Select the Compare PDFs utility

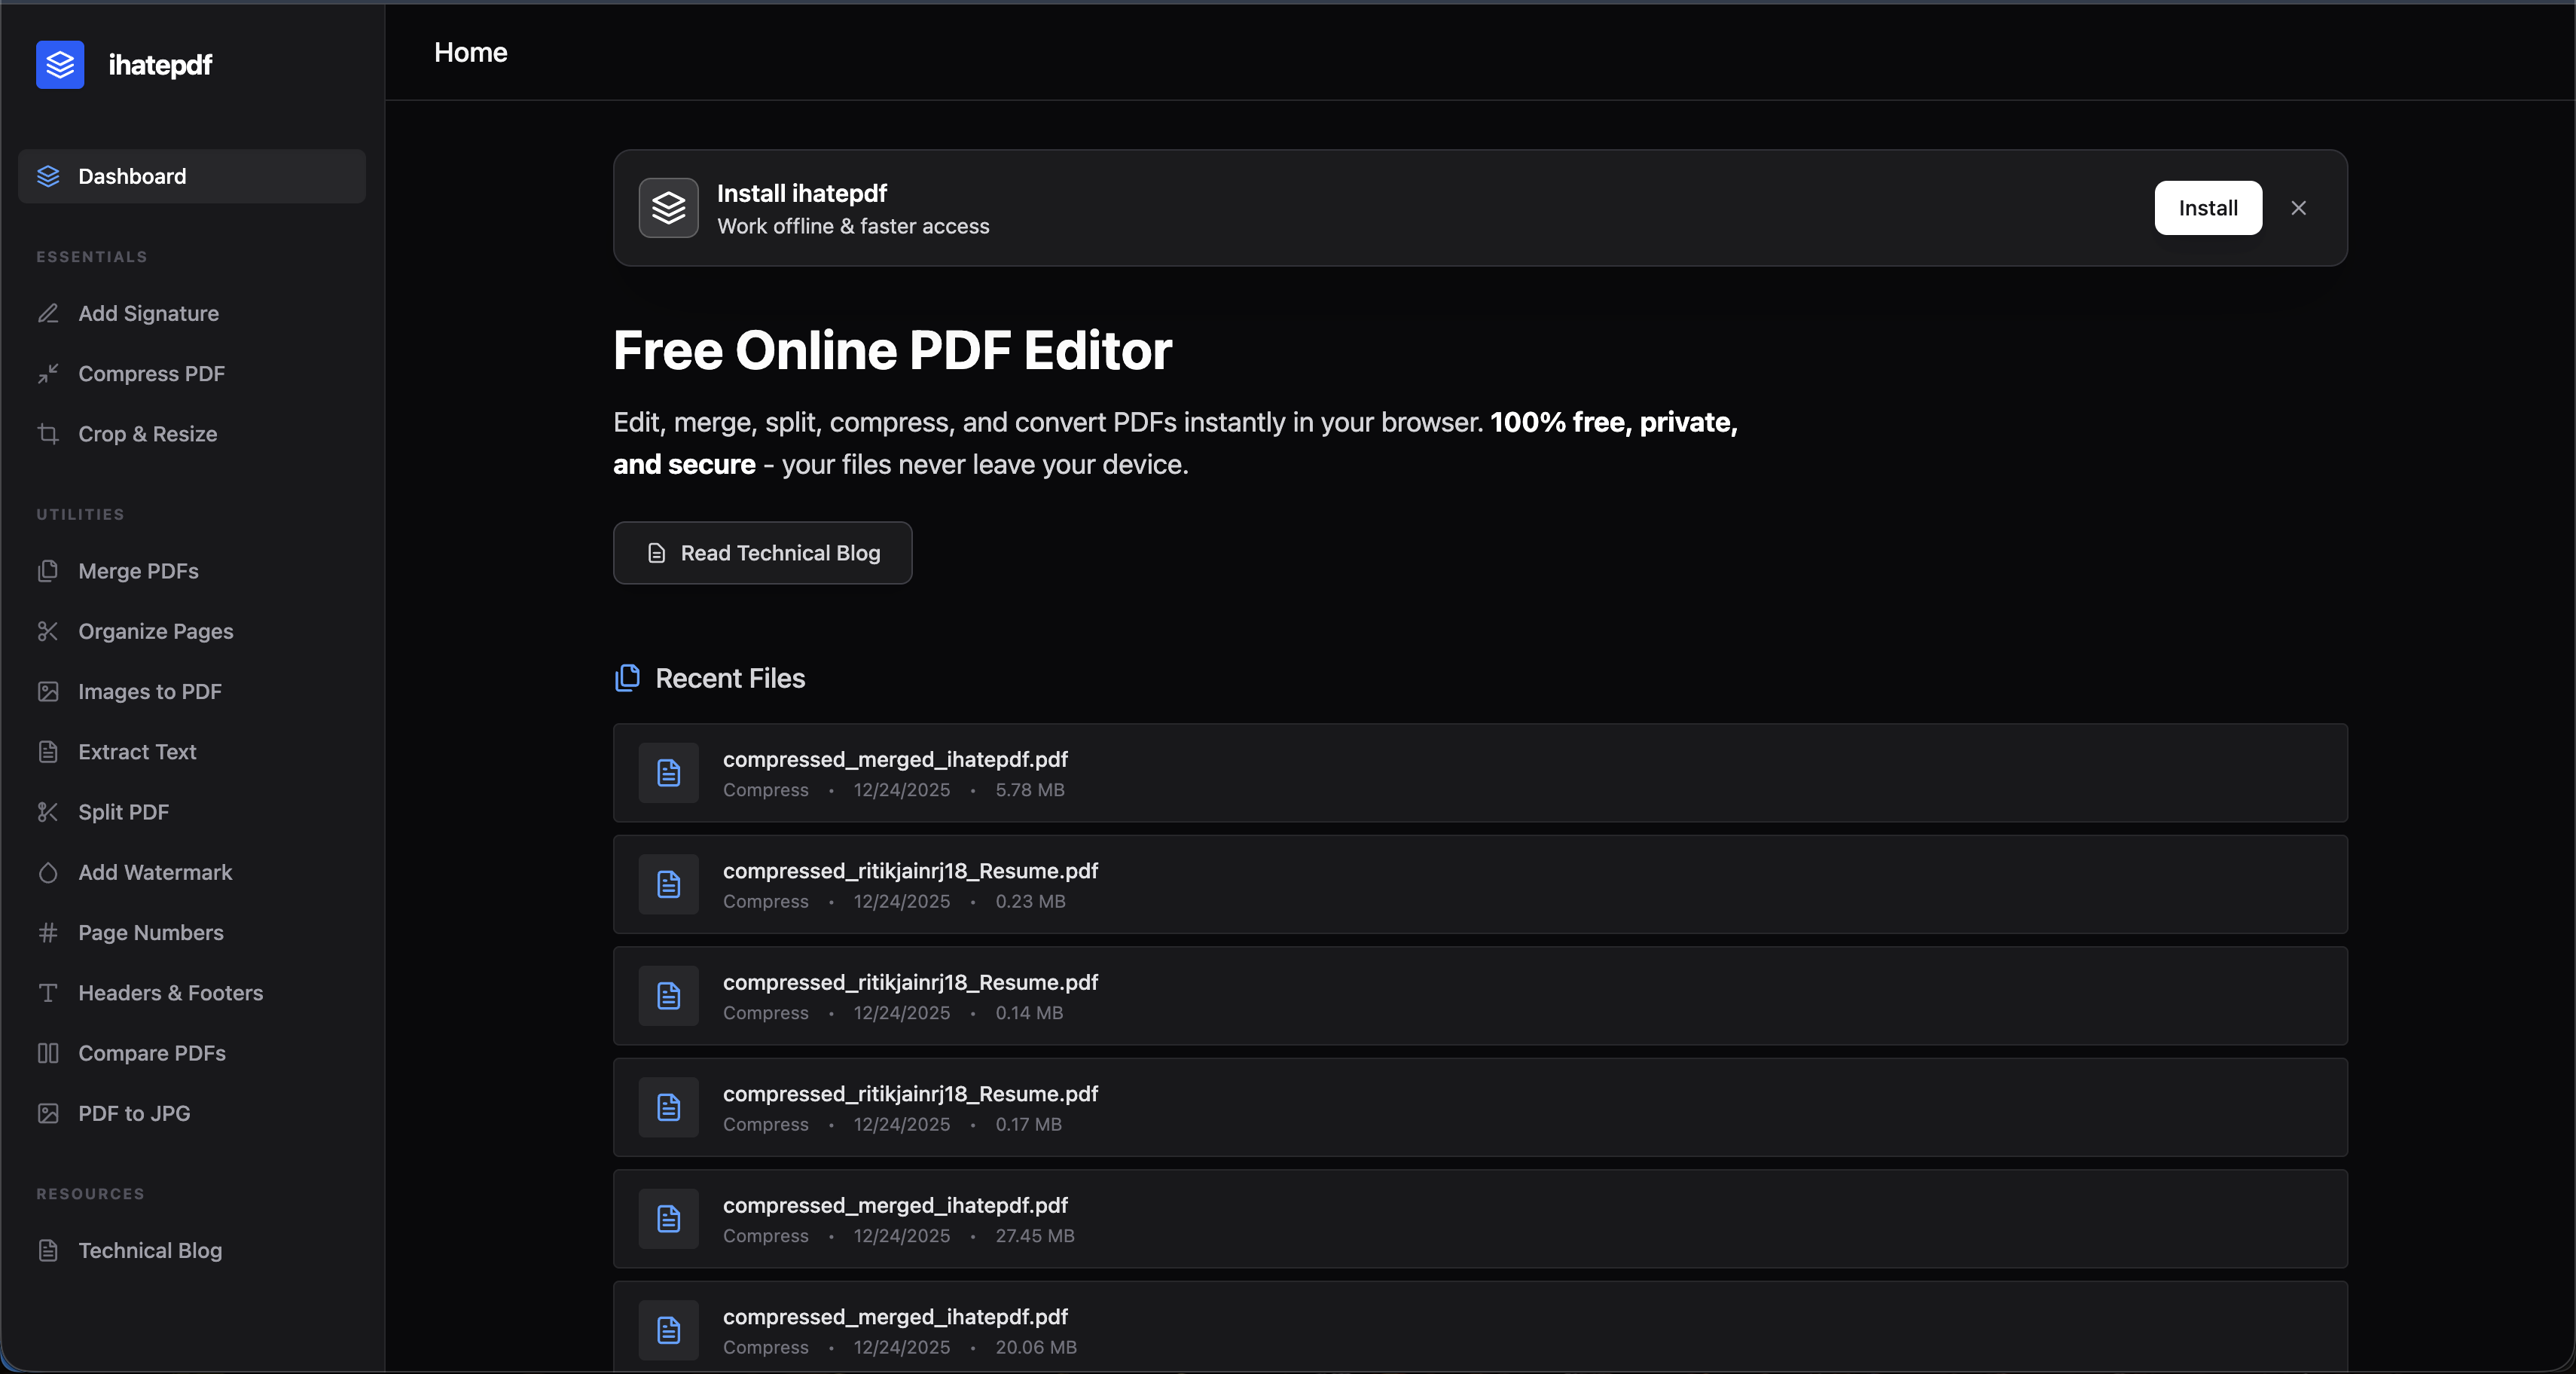pyautogui.click(x=151, y=1053)
